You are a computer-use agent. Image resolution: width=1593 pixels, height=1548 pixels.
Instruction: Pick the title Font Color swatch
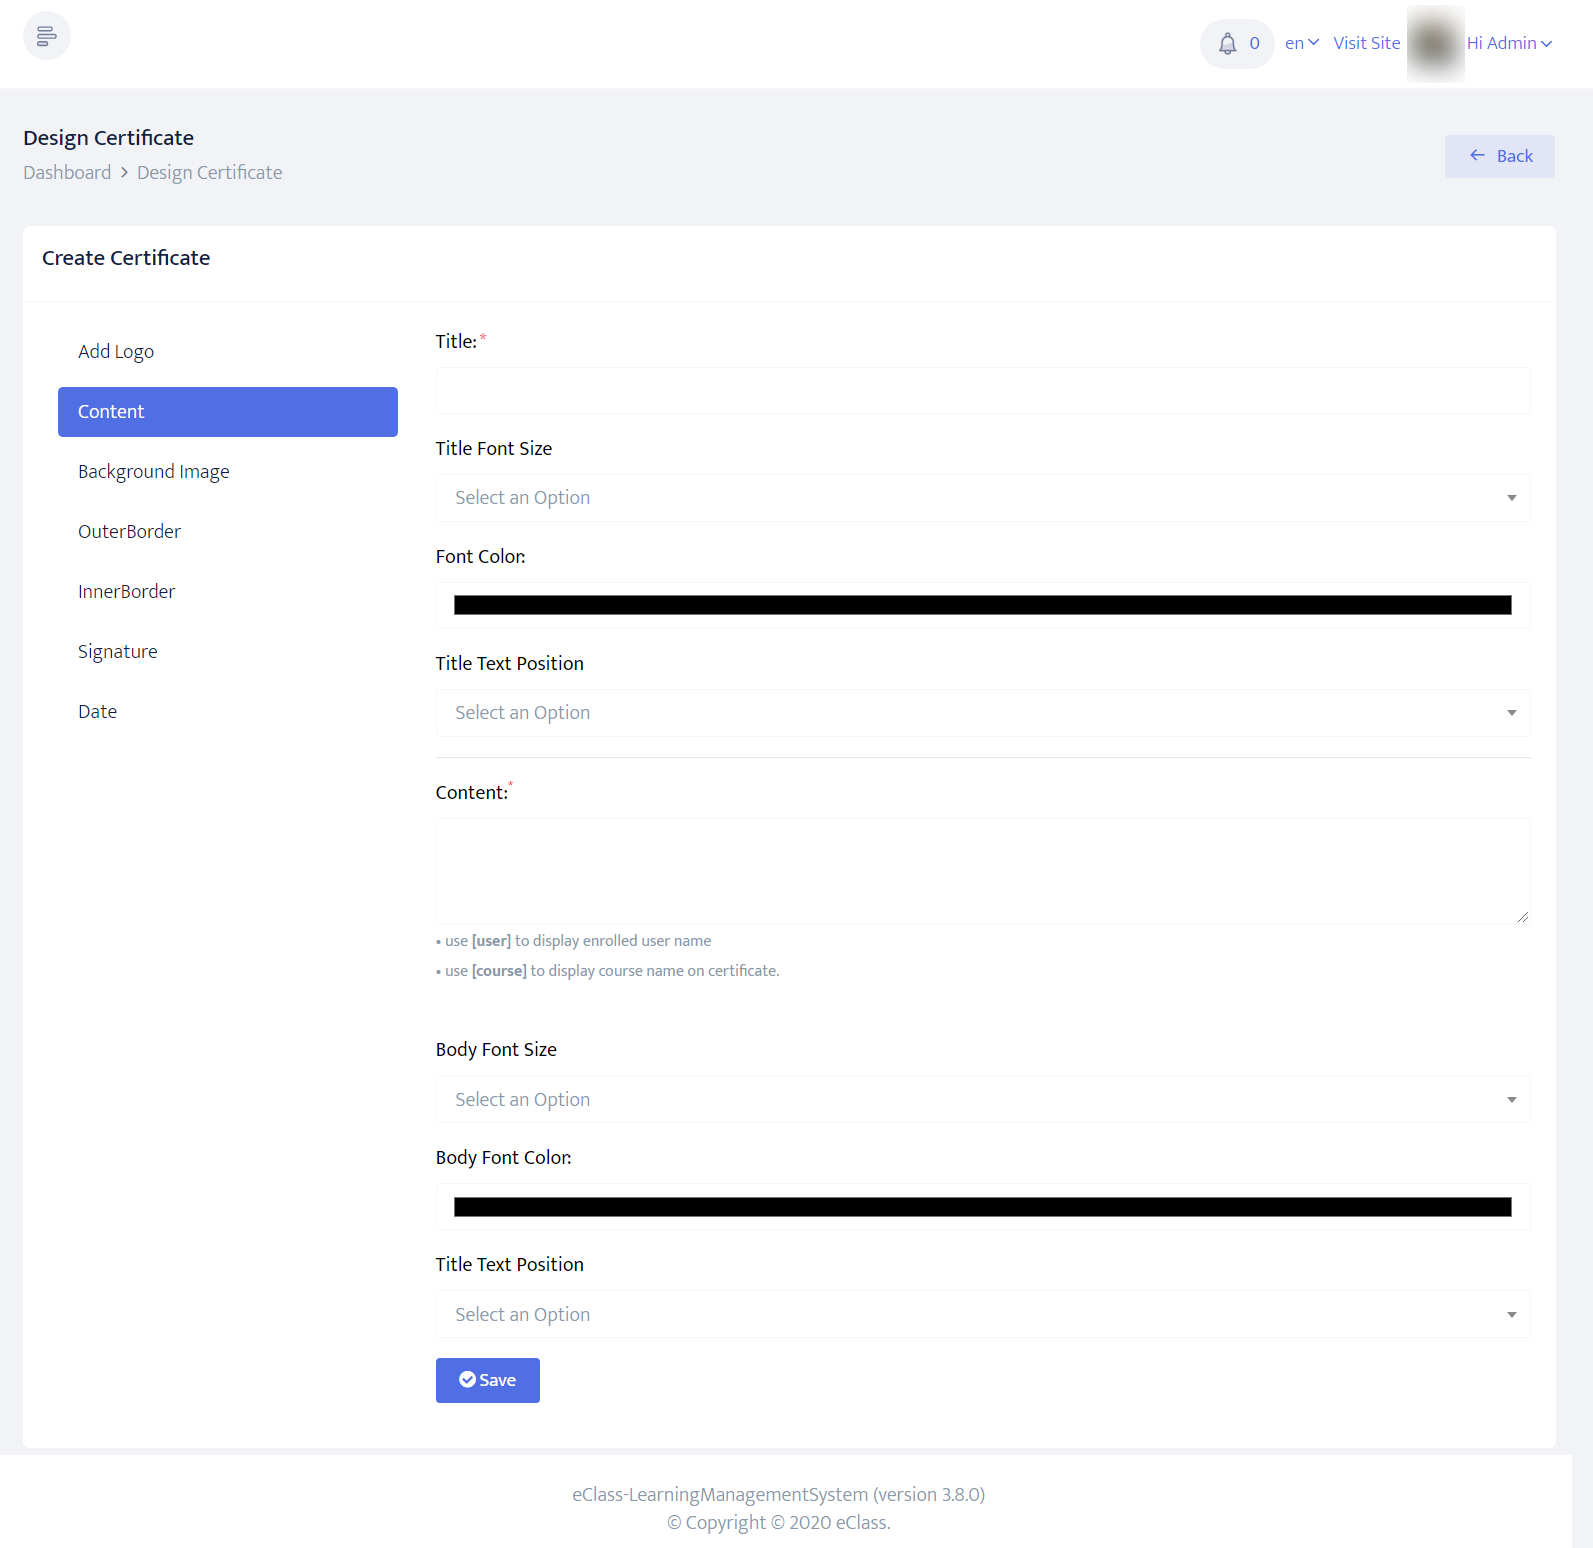pos(982,605)
